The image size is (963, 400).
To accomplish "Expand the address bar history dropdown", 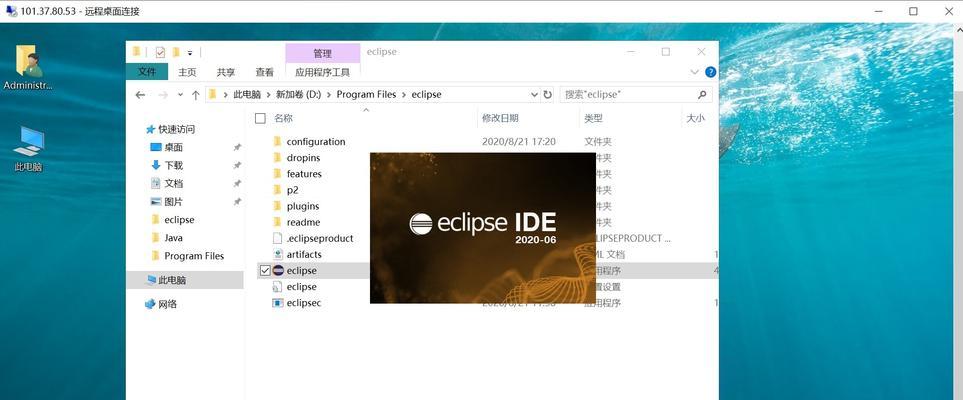I will tap(534, 95).
